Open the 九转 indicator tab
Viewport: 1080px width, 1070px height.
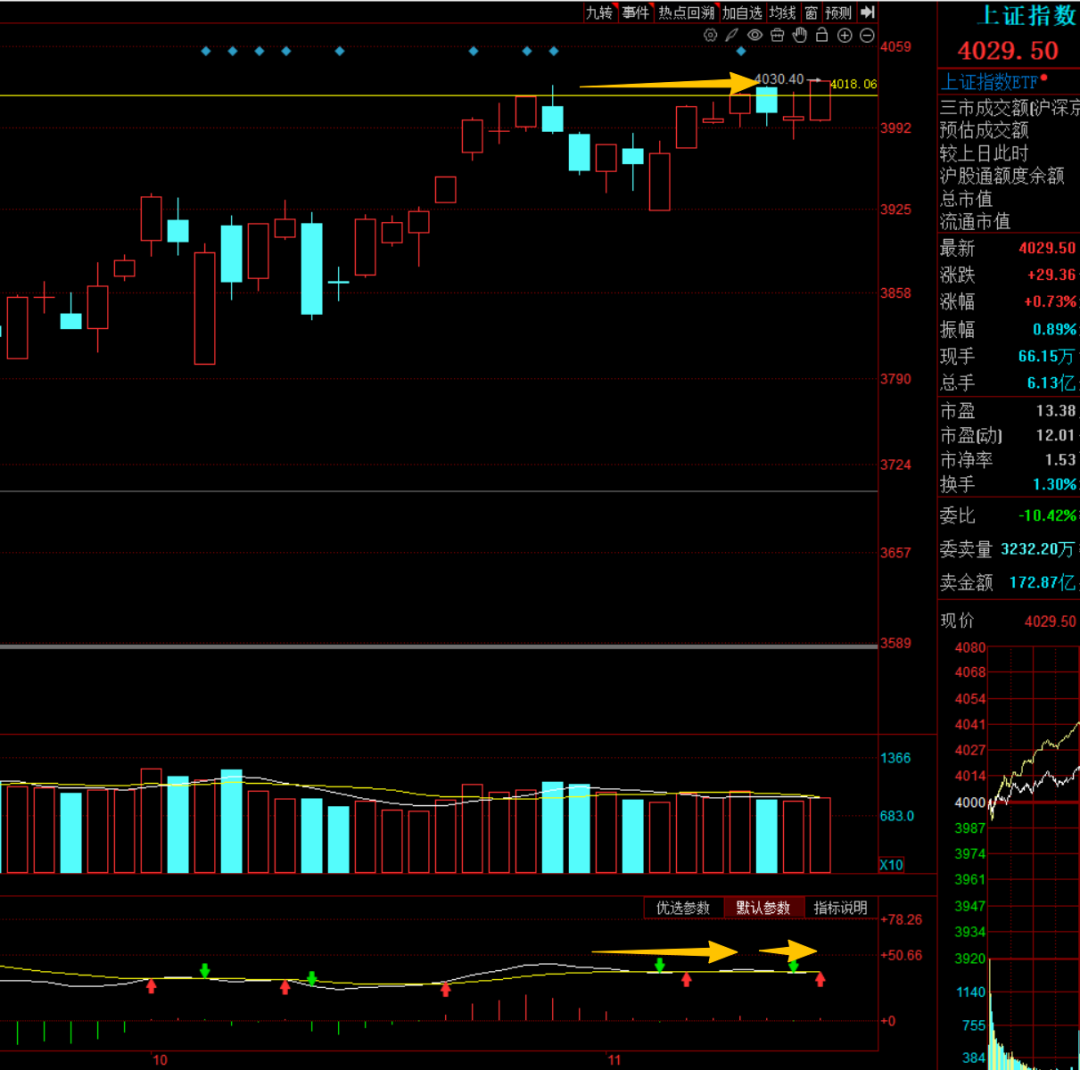pos(599,12)
